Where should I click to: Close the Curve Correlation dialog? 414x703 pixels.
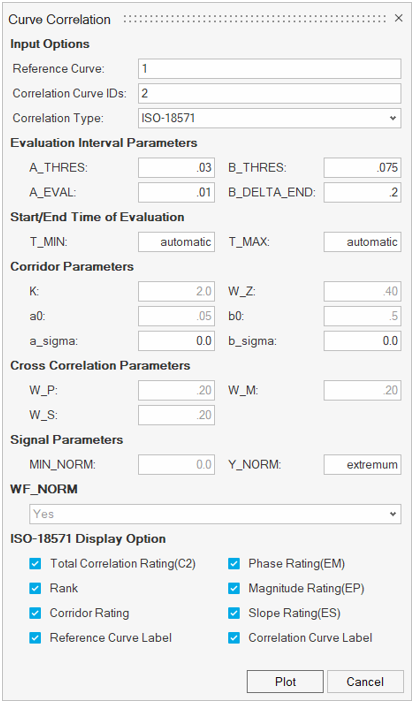398,18
